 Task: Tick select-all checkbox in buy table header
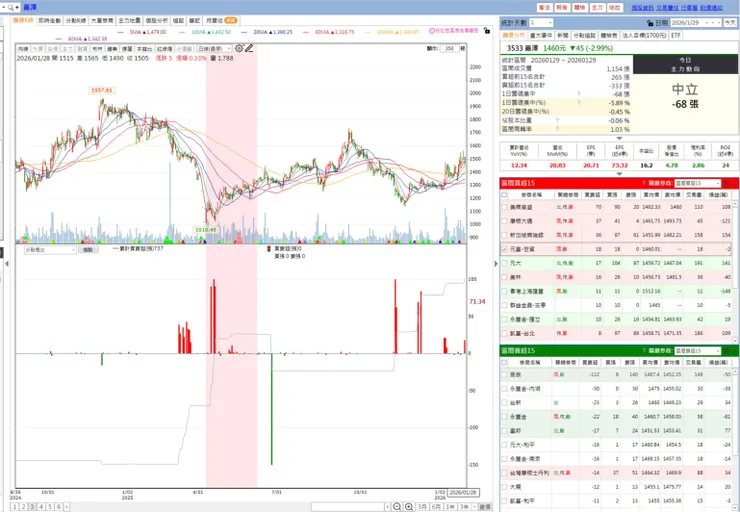point(504,195)
